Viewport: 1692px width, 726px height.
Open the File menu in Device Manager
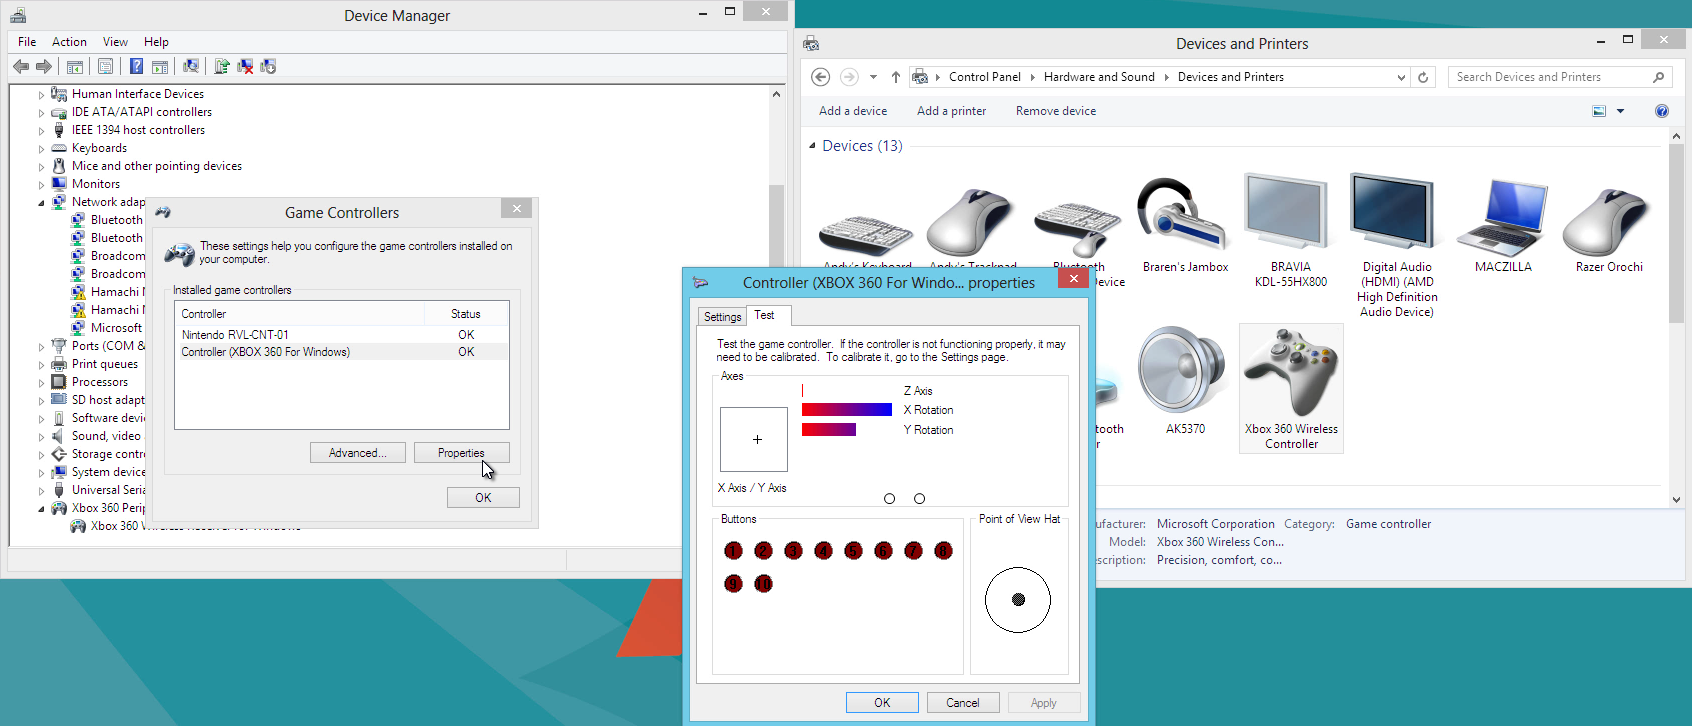coord(27,42)
